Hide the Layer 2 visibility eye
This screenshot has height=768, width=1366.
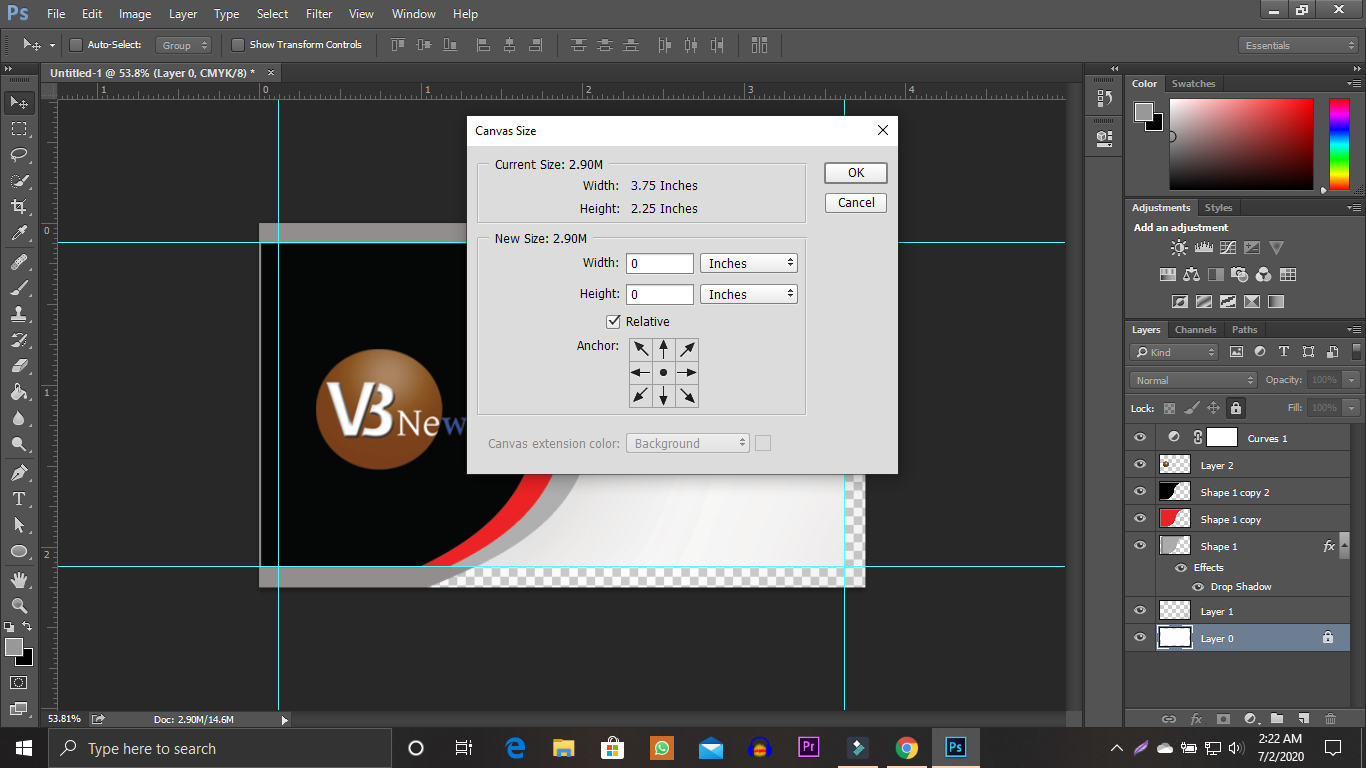(1140, 465)
